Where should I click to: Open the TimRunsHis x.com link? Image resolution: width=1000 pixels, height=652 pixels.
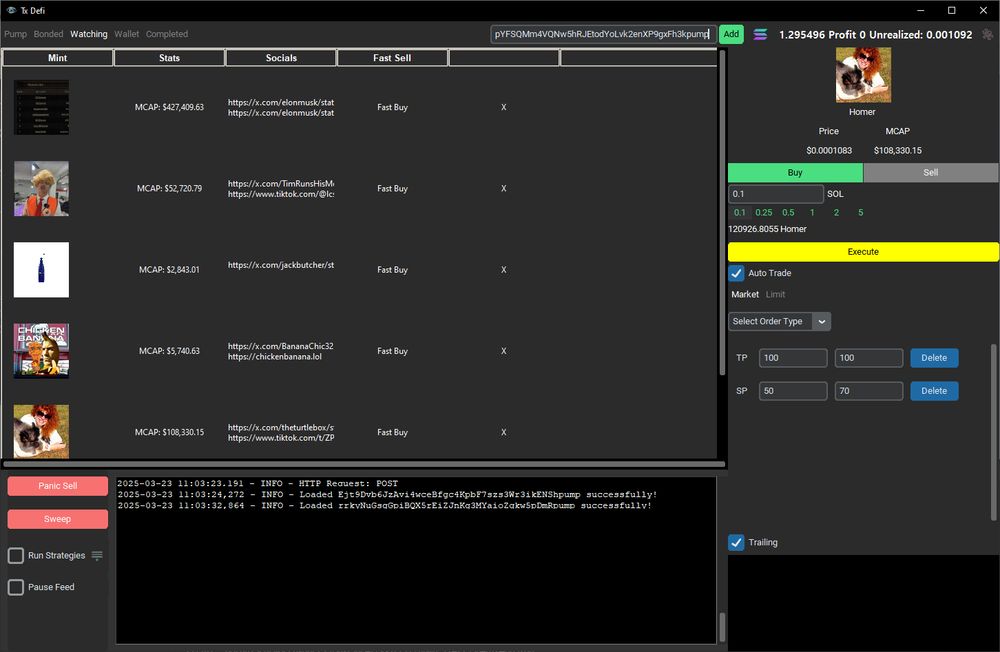tap(281, 183)
